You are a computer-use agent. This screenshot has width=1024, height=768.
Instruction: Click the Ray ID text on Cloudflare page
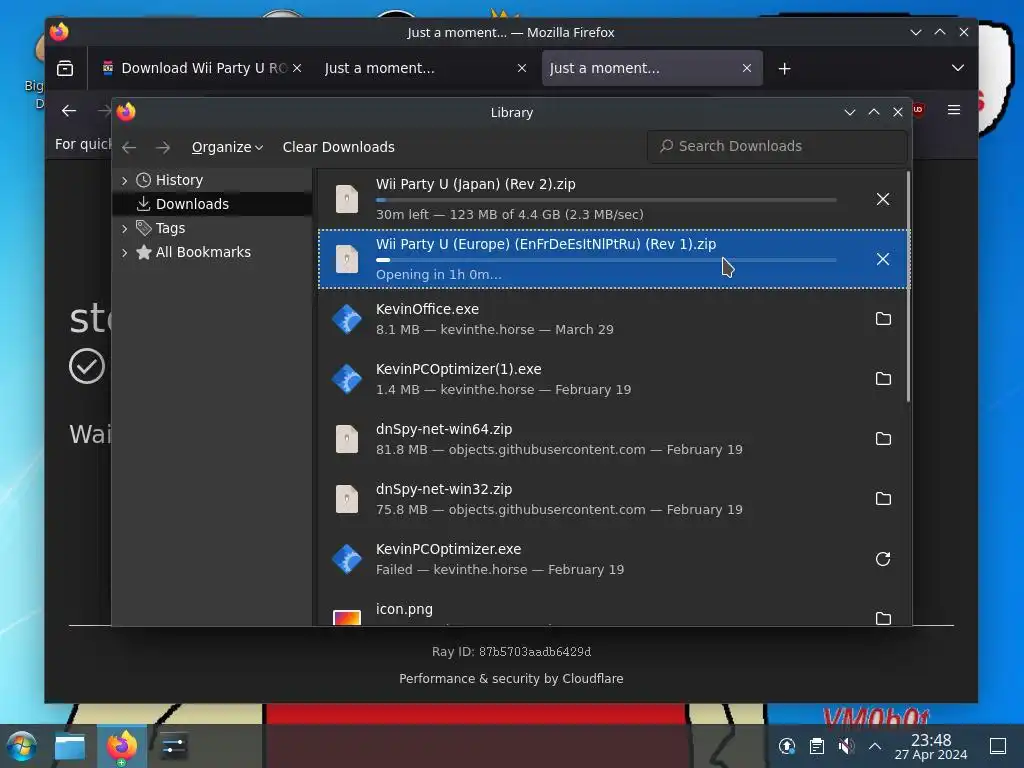point(511,652)
